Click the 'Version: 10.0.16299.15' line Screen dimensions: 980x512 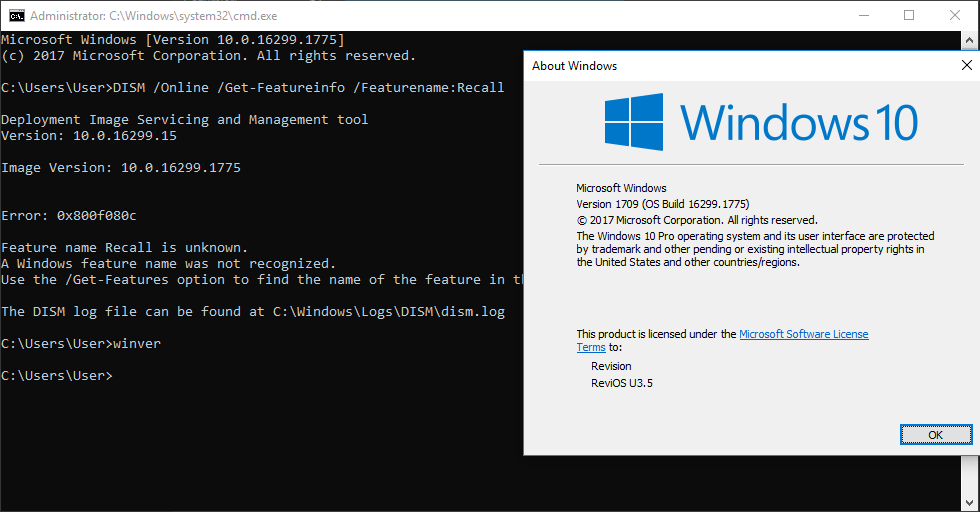coord(89,136)
